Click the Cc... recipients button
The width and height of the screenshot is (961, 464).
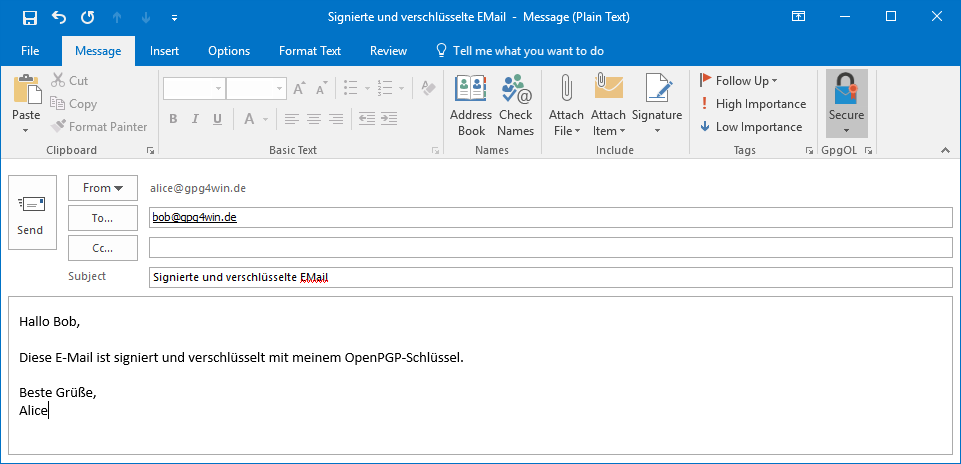point(103,248)
